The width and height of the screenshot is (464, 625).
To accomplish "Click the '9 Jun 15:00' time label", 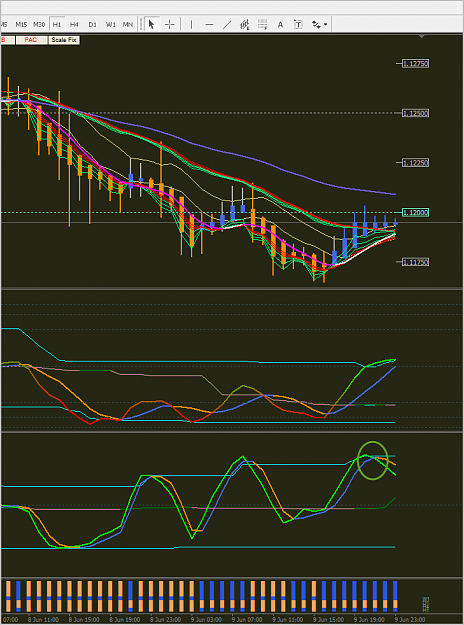I will (328, 620).
